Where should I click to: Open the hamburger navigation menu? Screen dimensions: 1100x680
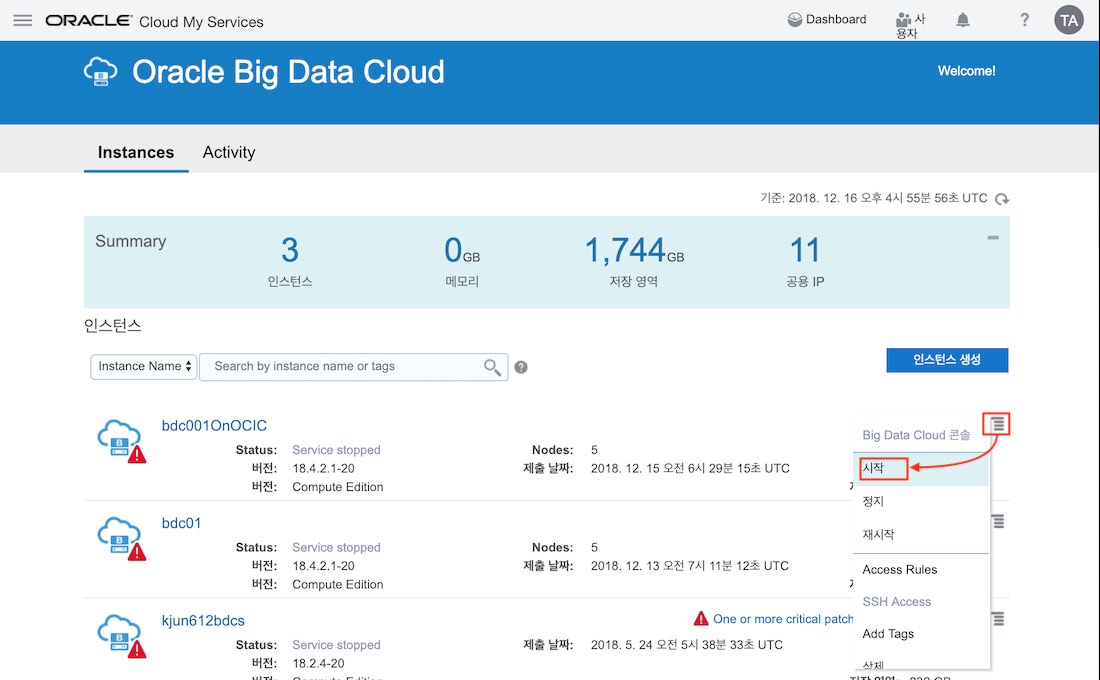coord(22,21)
